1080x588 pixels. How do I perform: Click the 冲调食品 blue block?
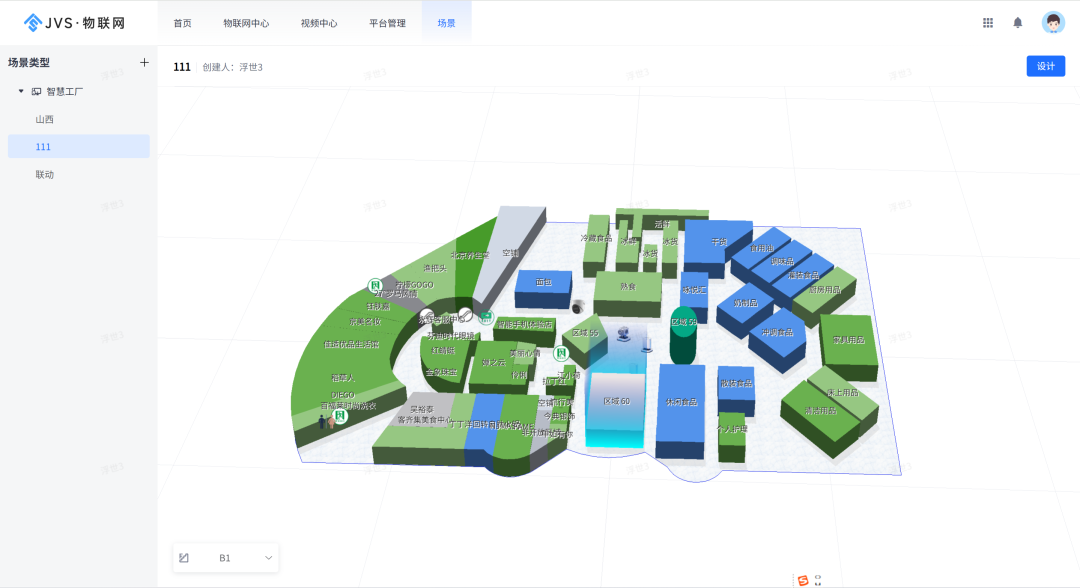point(777,339)
